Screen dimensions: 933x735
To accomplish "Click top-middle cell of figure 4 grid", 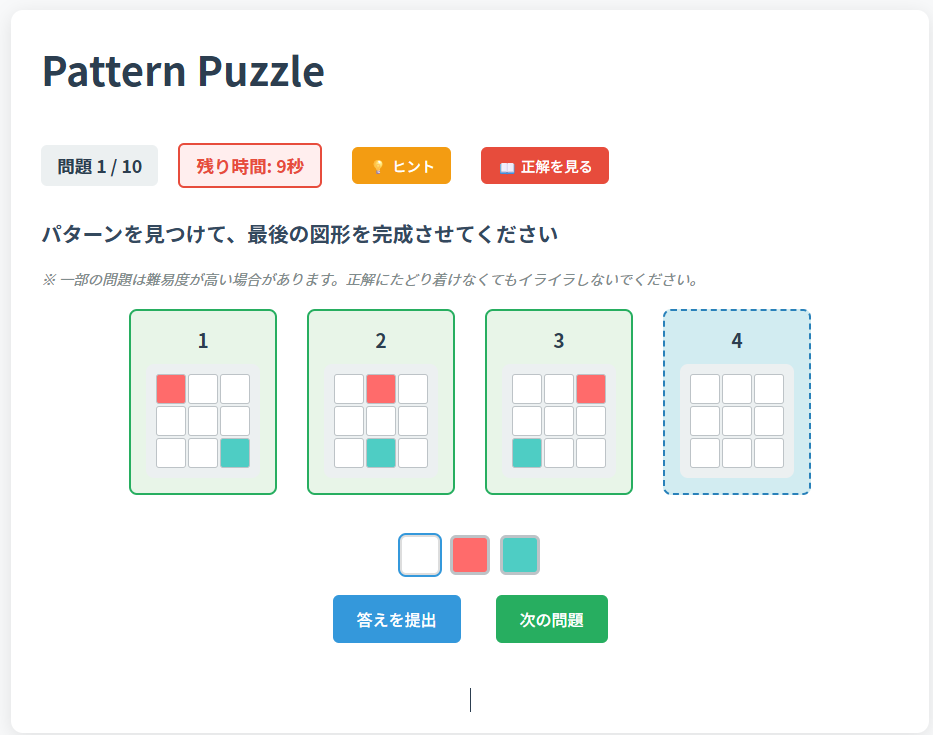I will click(737, 389).
